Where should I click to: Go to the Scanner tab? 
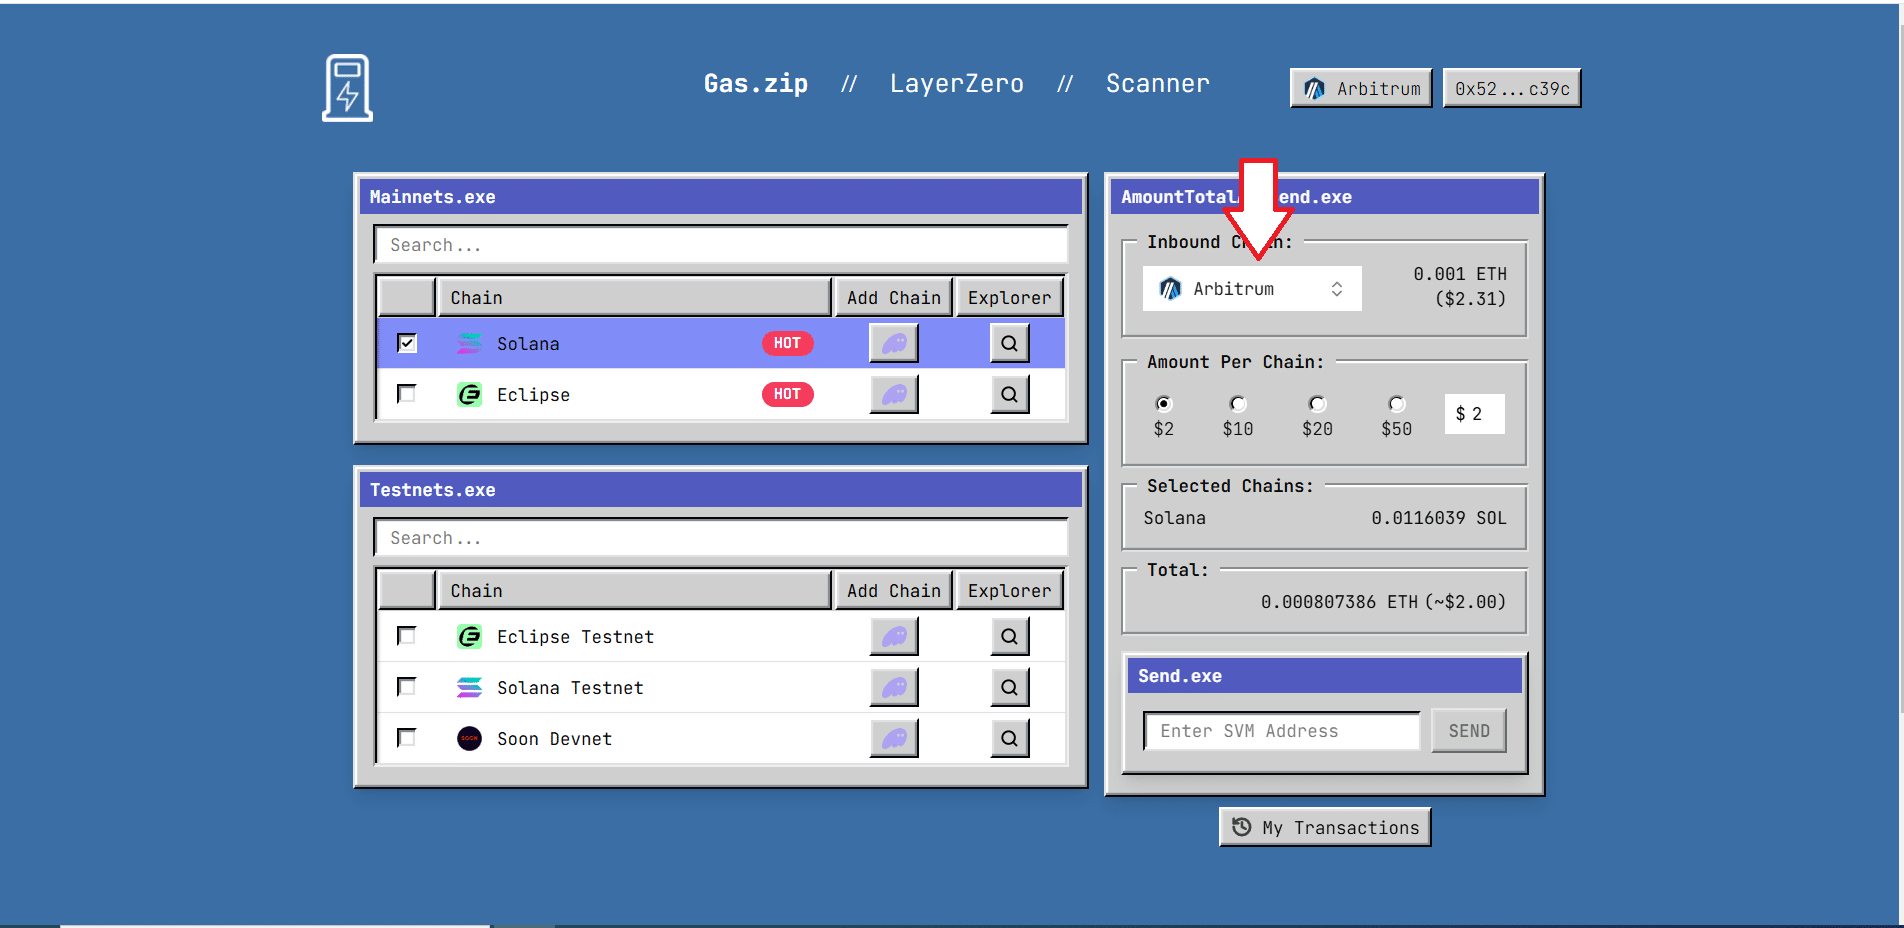pyautogui.click(x=1158, y=84)
